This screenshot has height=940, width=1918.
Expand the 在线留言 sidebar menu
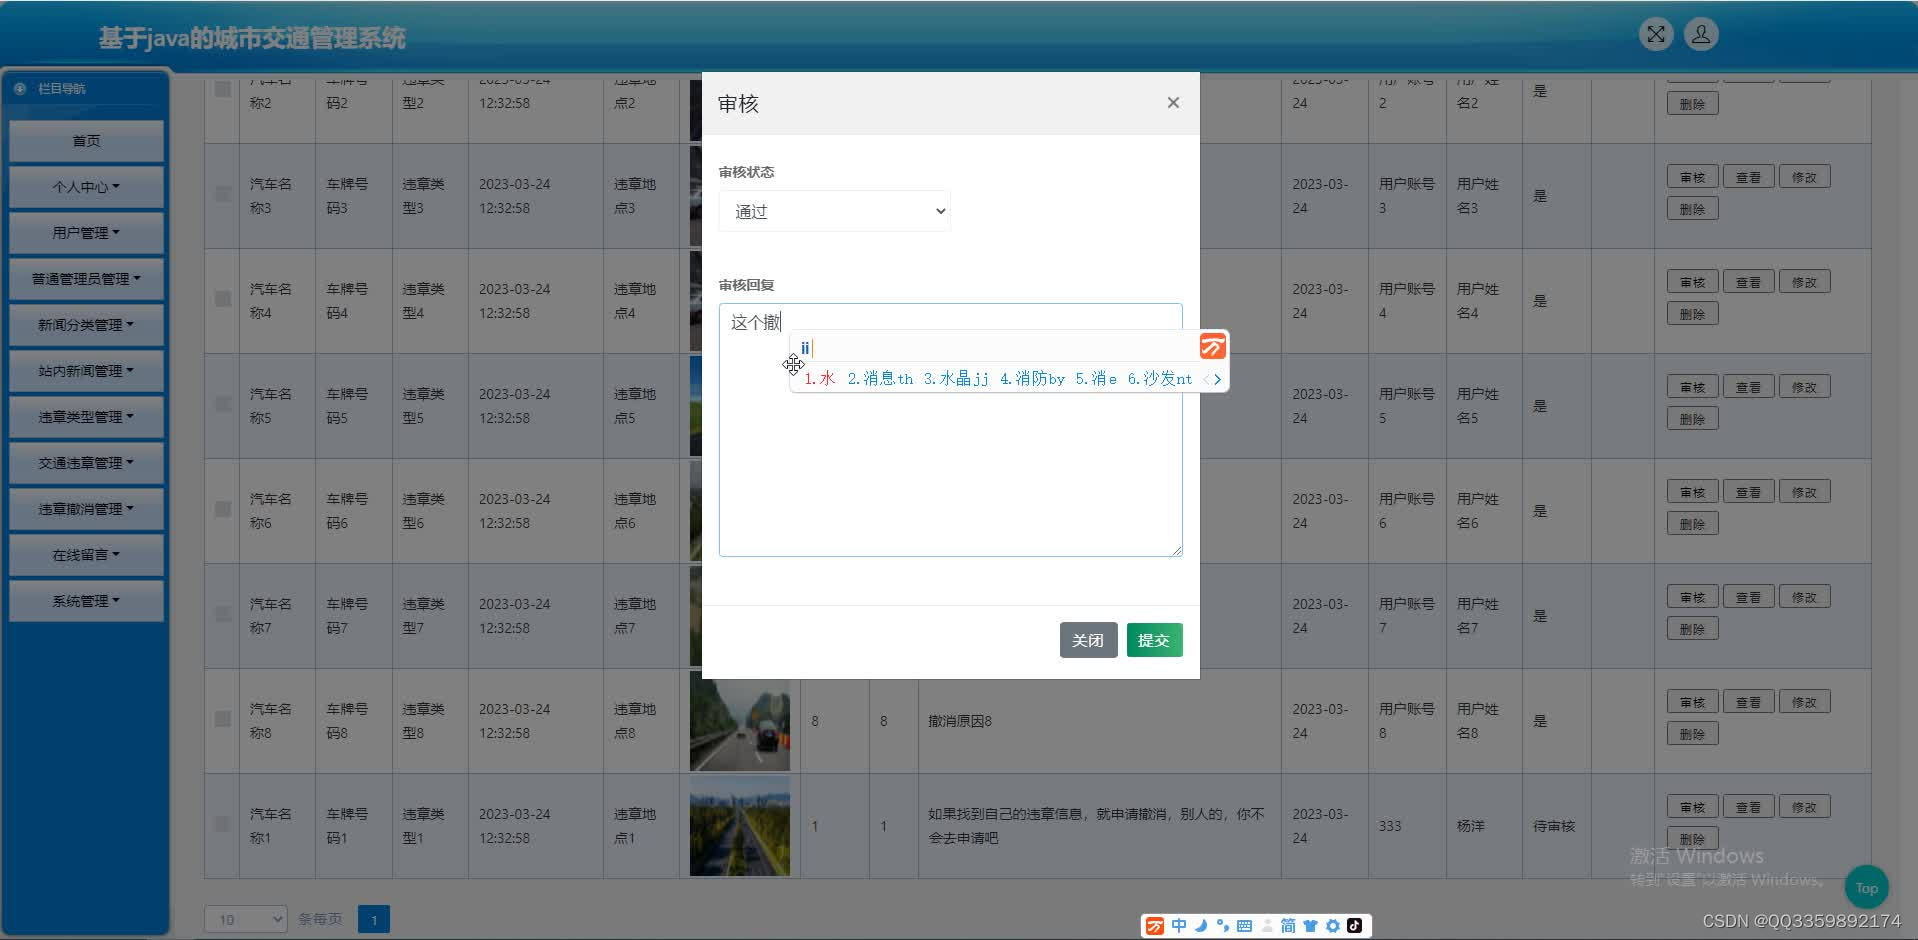(x=86, y=555)
